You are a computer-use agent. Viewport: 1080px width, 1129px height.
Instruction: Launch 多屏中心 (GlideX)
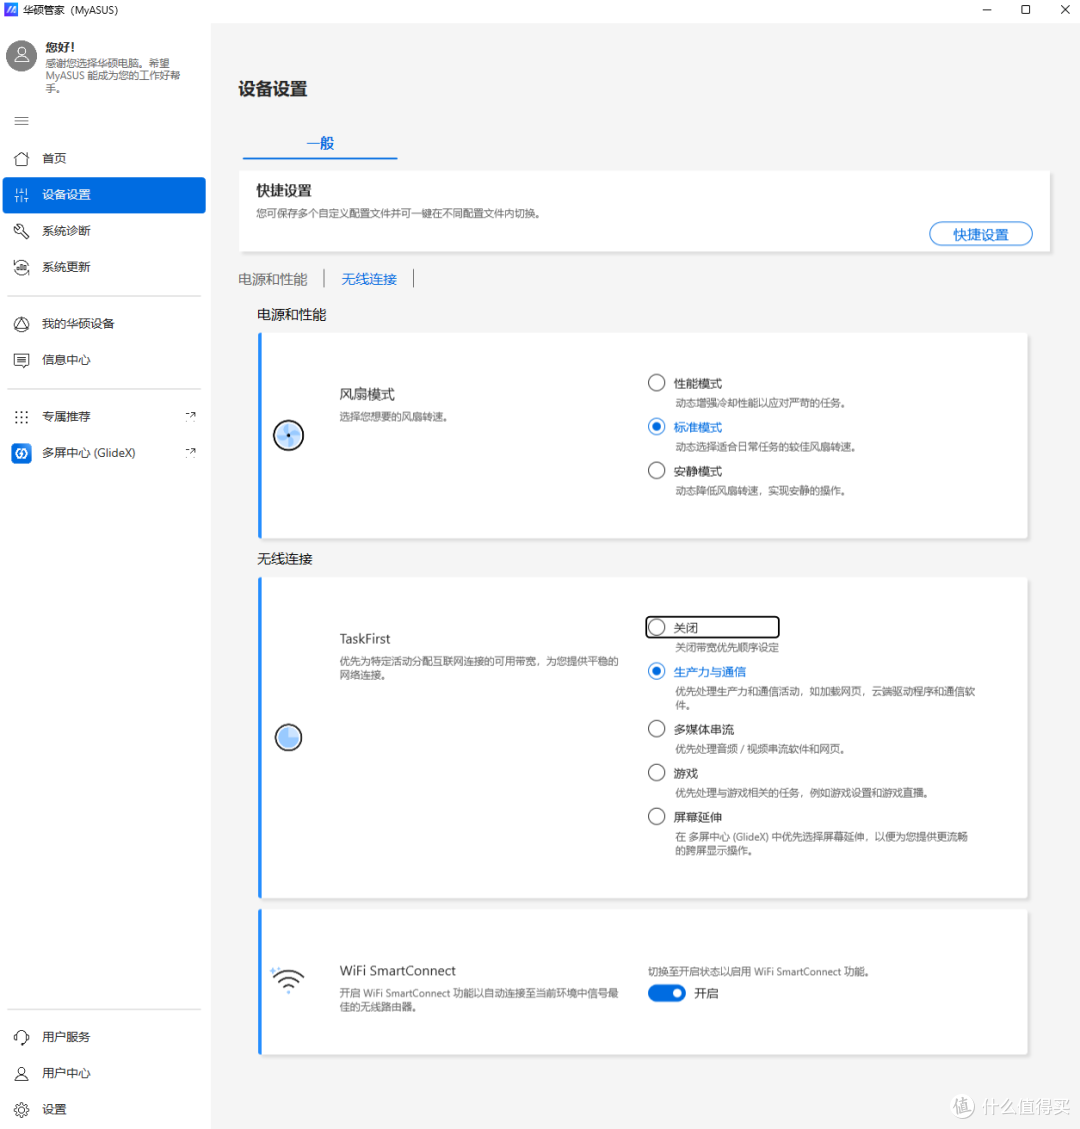coord(104,453)
